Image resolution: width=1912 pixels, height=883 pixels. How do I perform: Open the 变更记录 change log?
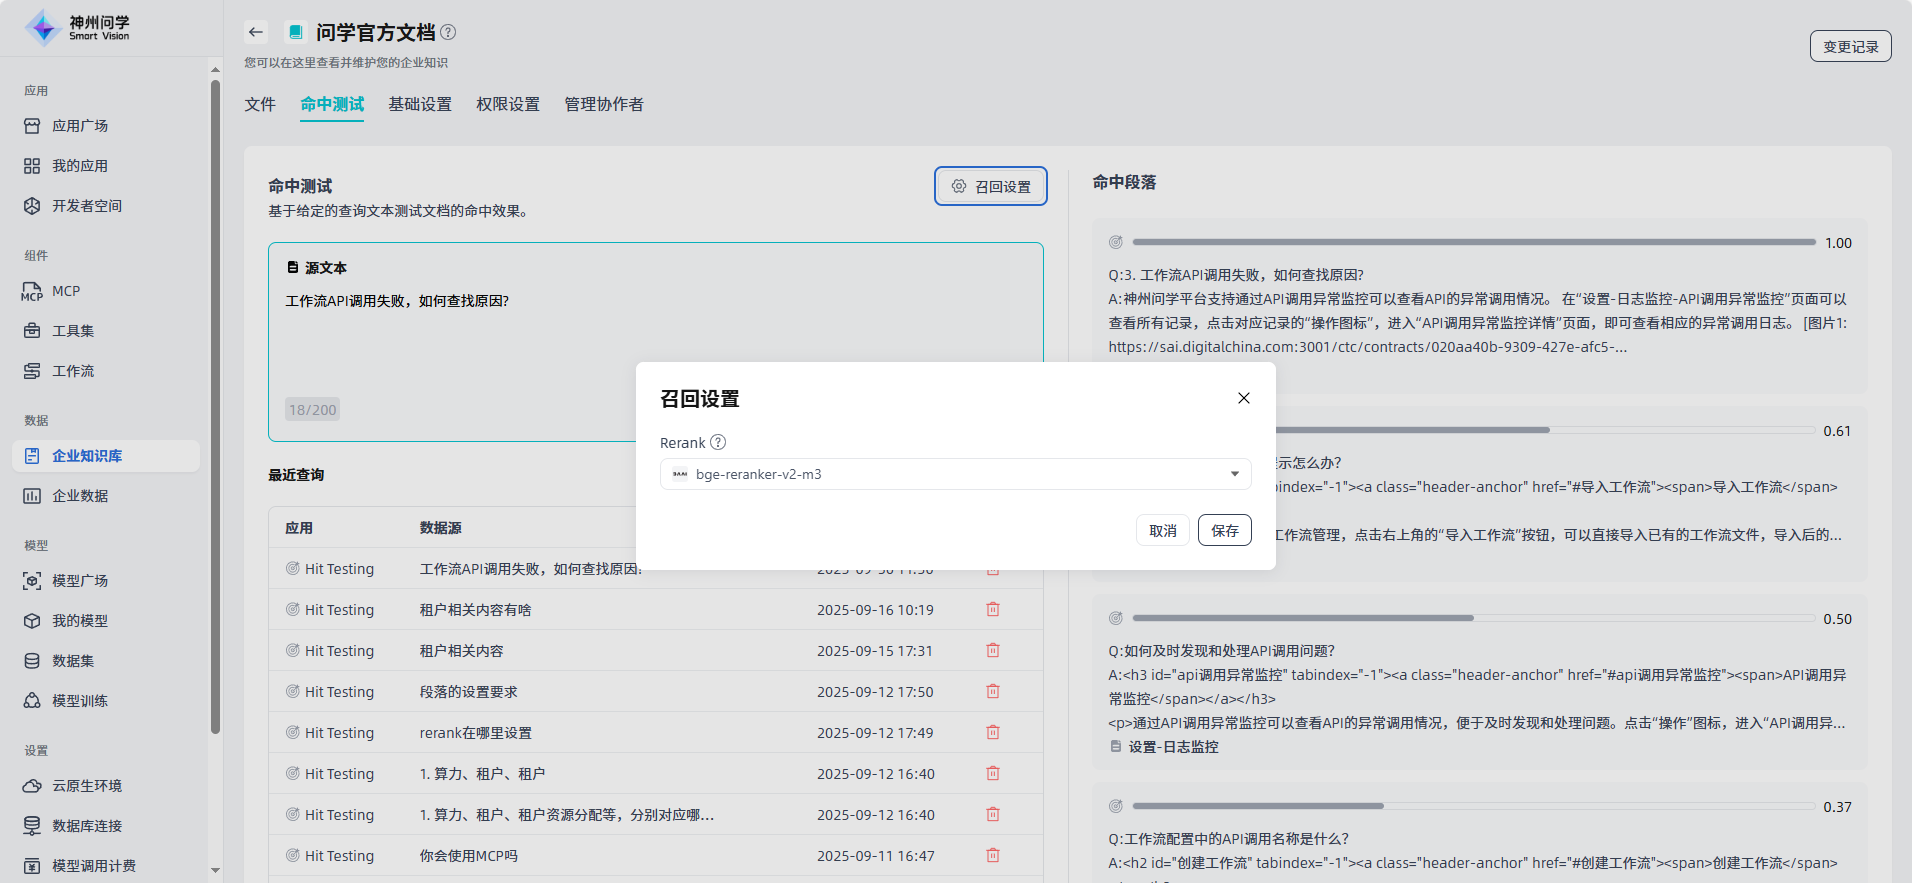(x=1850, y=46)
